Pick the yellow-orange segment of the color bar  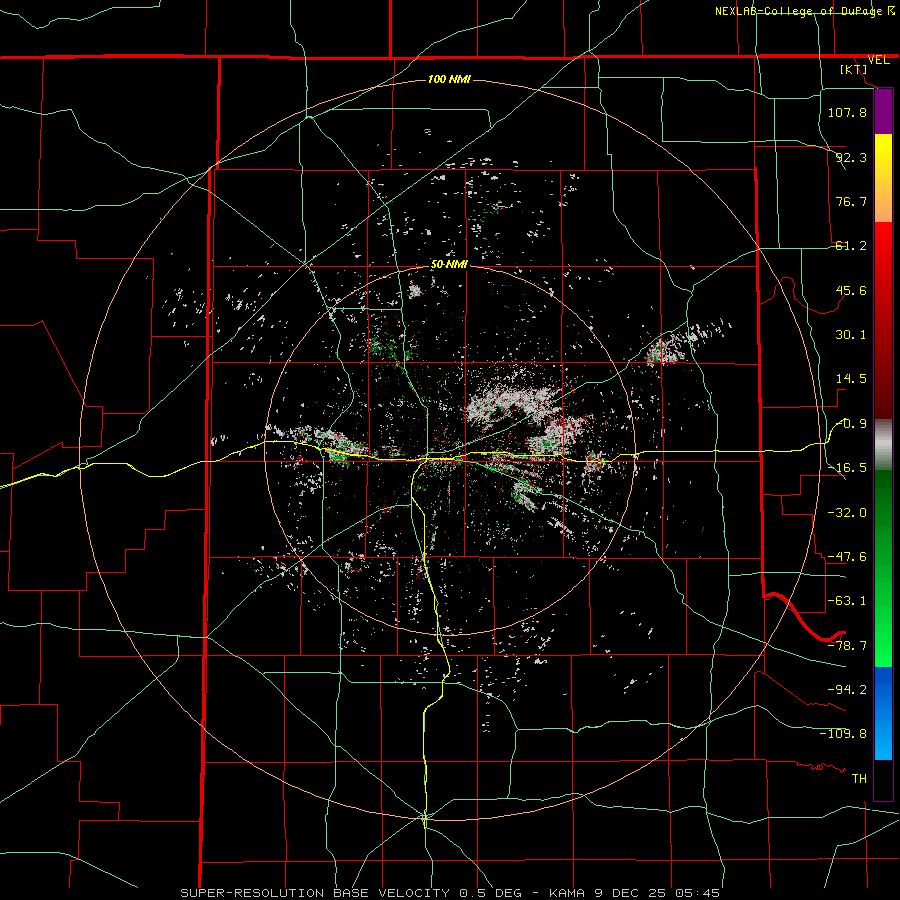883,178
